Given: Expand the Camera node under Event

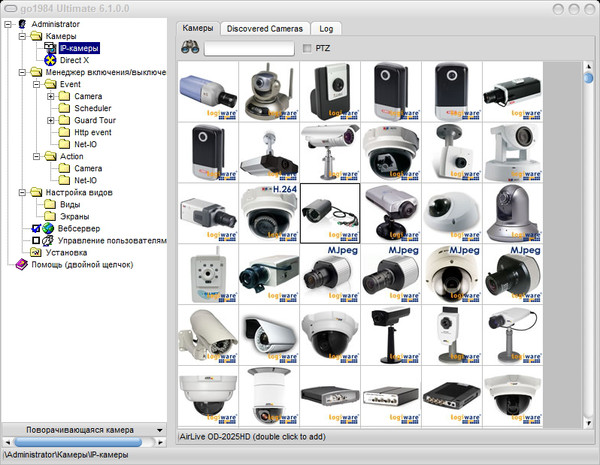Looking at the screenshot, I should point(50,96).
